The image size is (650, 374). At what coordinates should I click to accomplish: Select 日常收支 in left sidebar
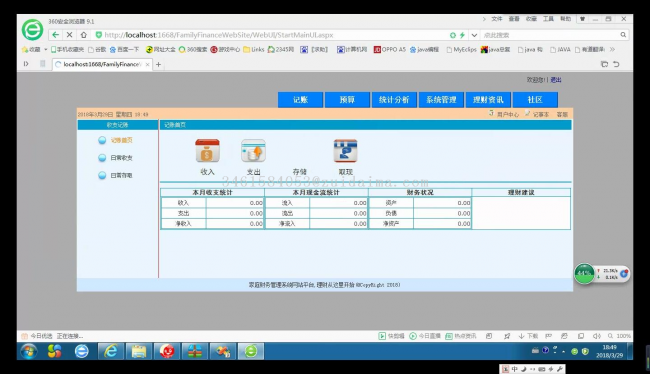(121, 158)
